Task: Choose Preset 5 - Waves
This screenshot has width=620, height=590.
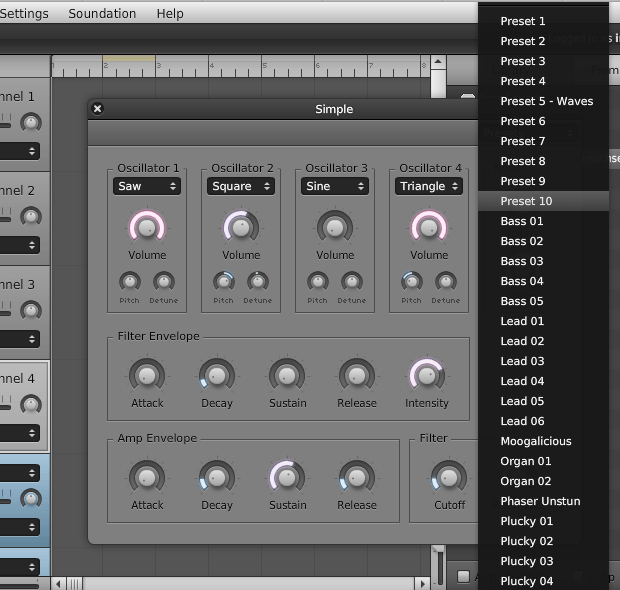Action: tap(543, 101)
